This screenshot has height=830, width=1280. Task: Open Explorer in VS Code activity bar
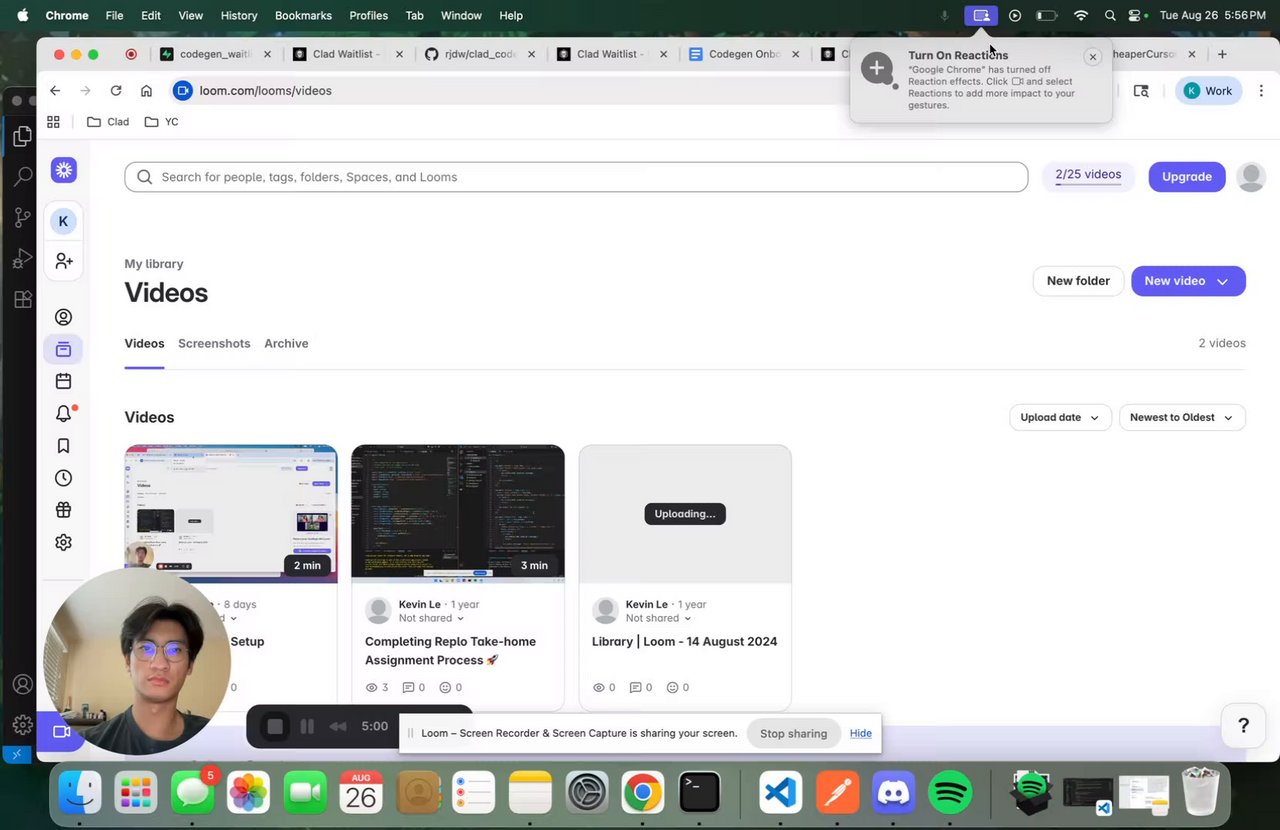point(22,136)
